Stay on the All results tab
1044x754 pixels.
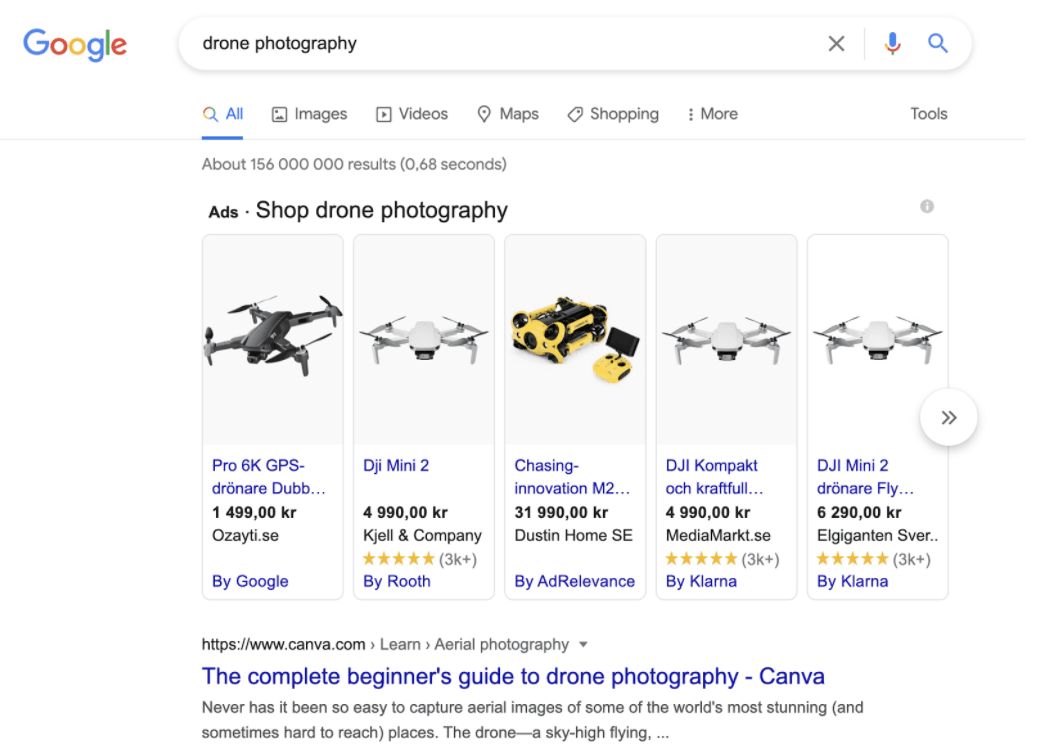pyautogui.click(x=222, y=114)
